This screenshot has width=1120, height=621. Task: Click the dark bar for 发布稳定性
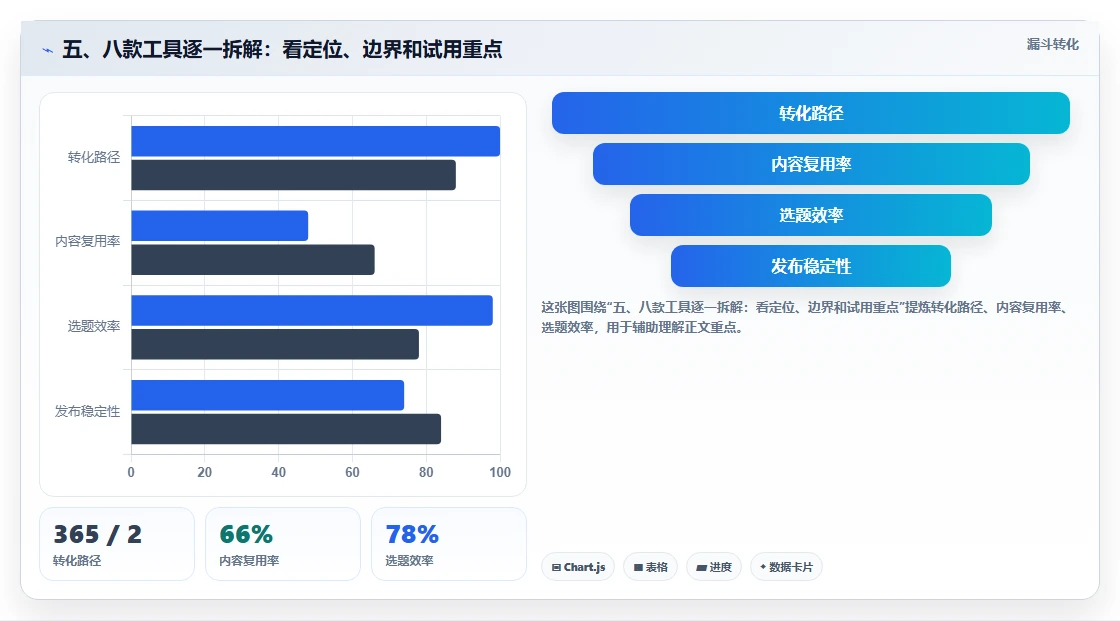(286, 429)
